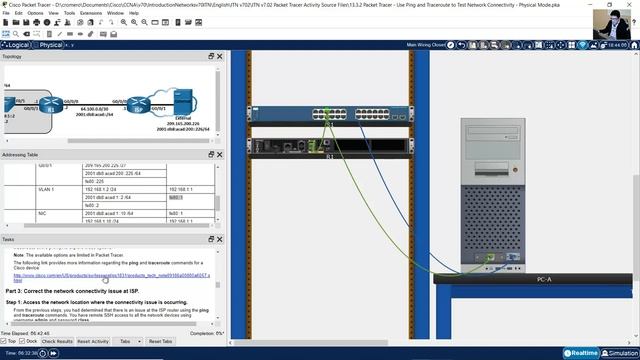The height and width of the screenshot is (360, 640).
Task: Click the ISP router in topology diagram
Action: (138, 105)
